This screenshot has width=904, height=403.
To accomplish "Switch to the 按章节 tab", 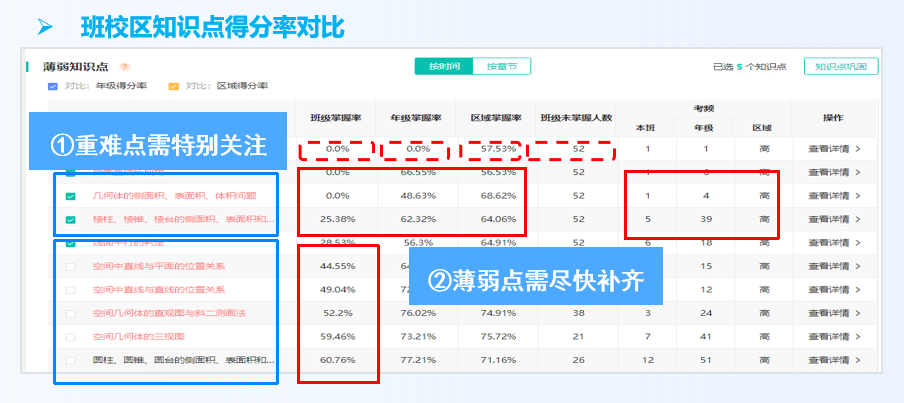I will click(502, 66).
